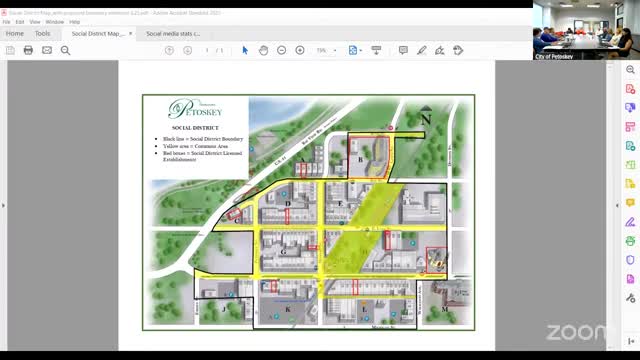Click the stamp tool icon

coord(458,50)
